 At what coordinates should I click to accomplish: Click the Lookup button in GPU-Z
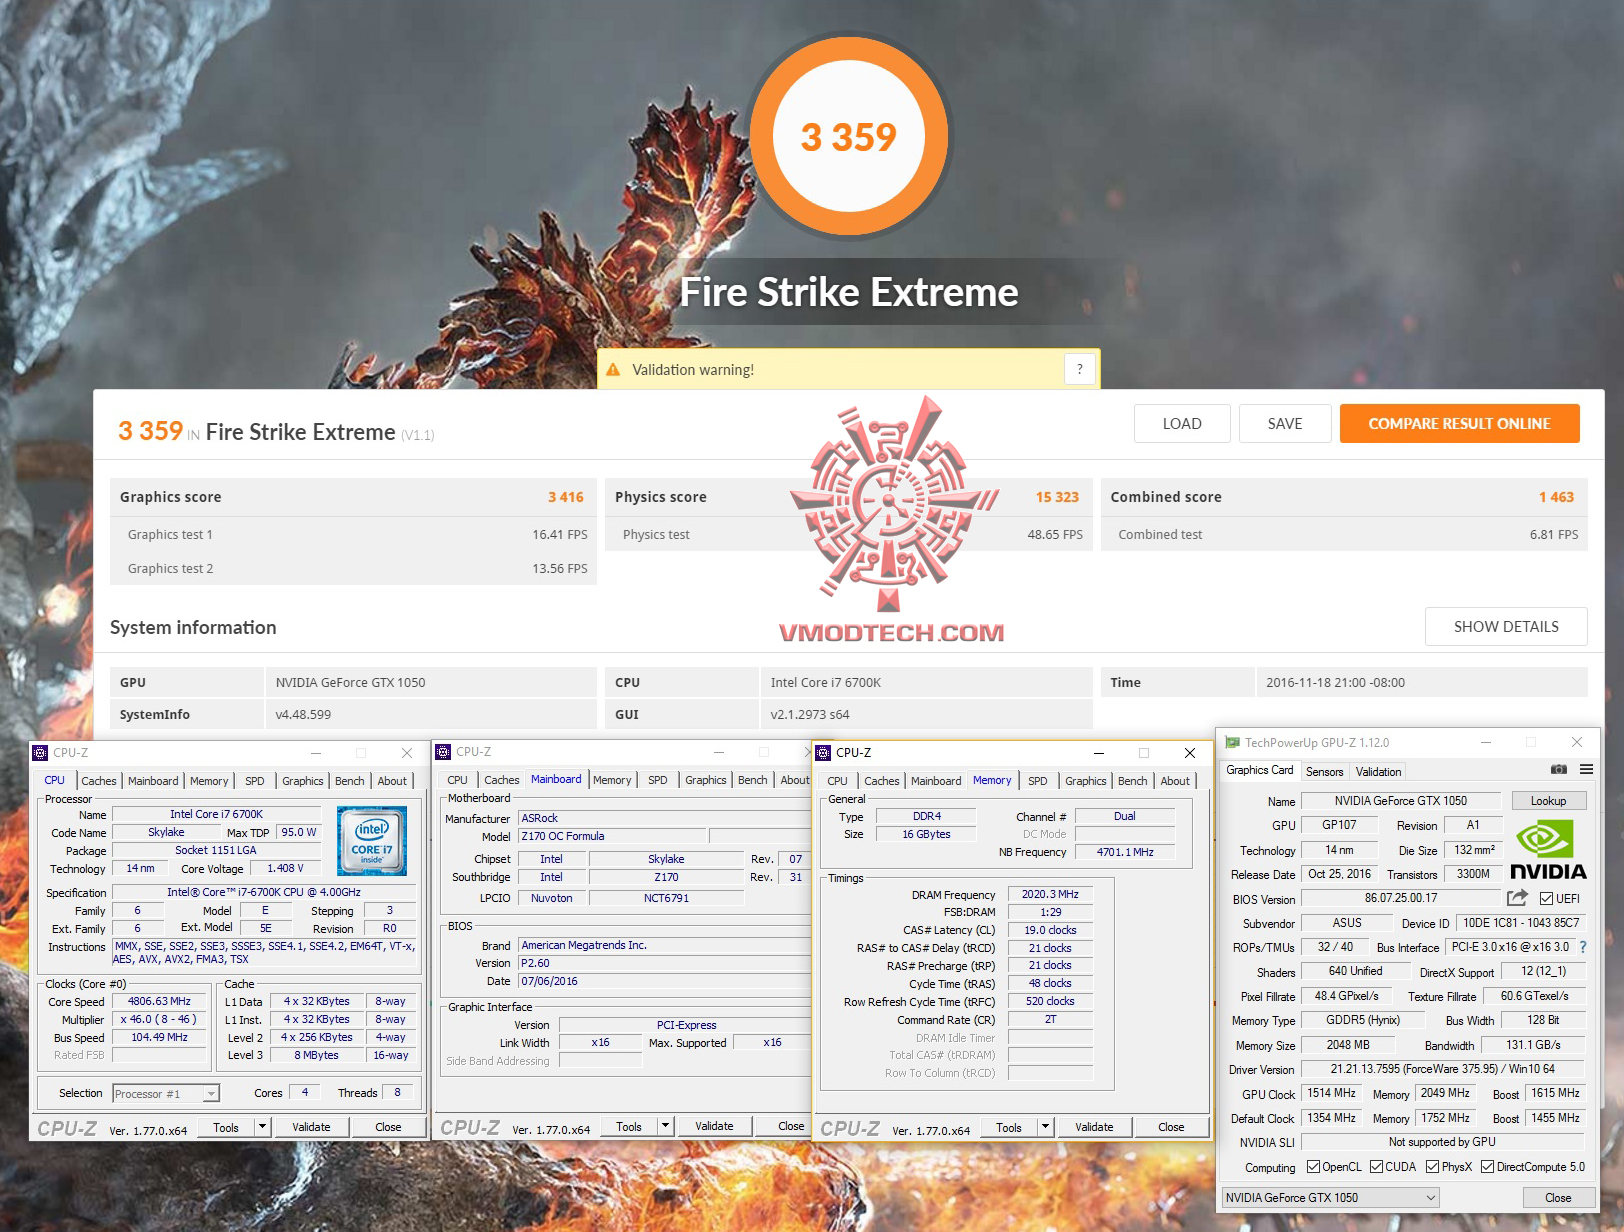(x=1549, y=801)
